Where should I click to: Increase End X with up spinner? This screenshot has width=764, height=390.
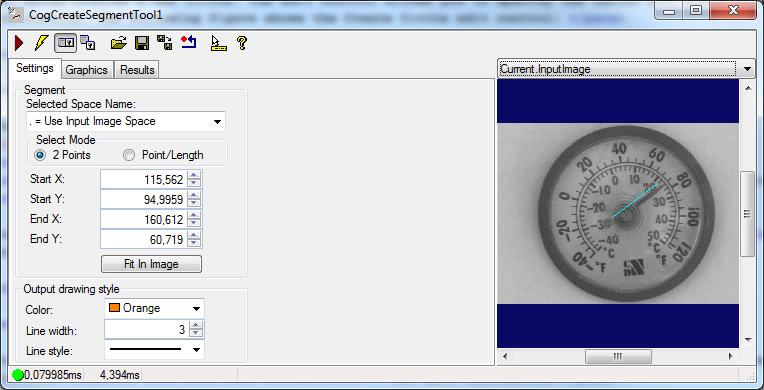[194, 215]
